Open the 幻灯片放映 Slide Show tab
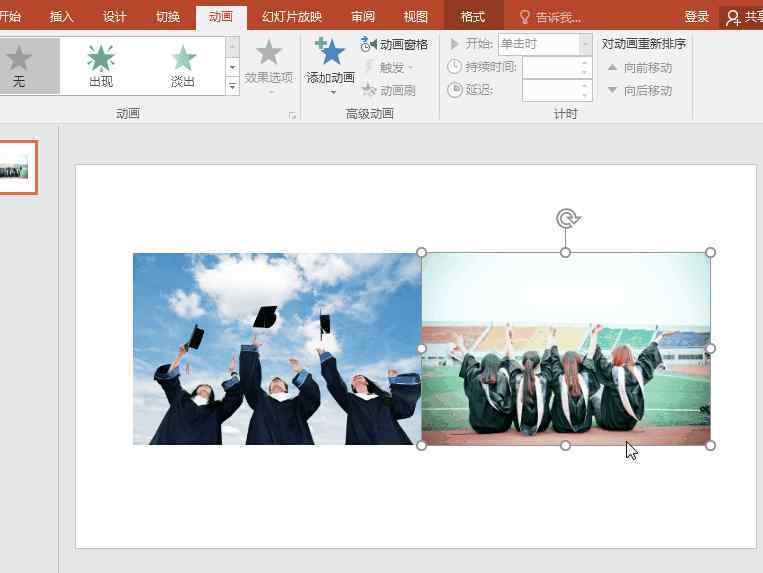 click(292, 17)
